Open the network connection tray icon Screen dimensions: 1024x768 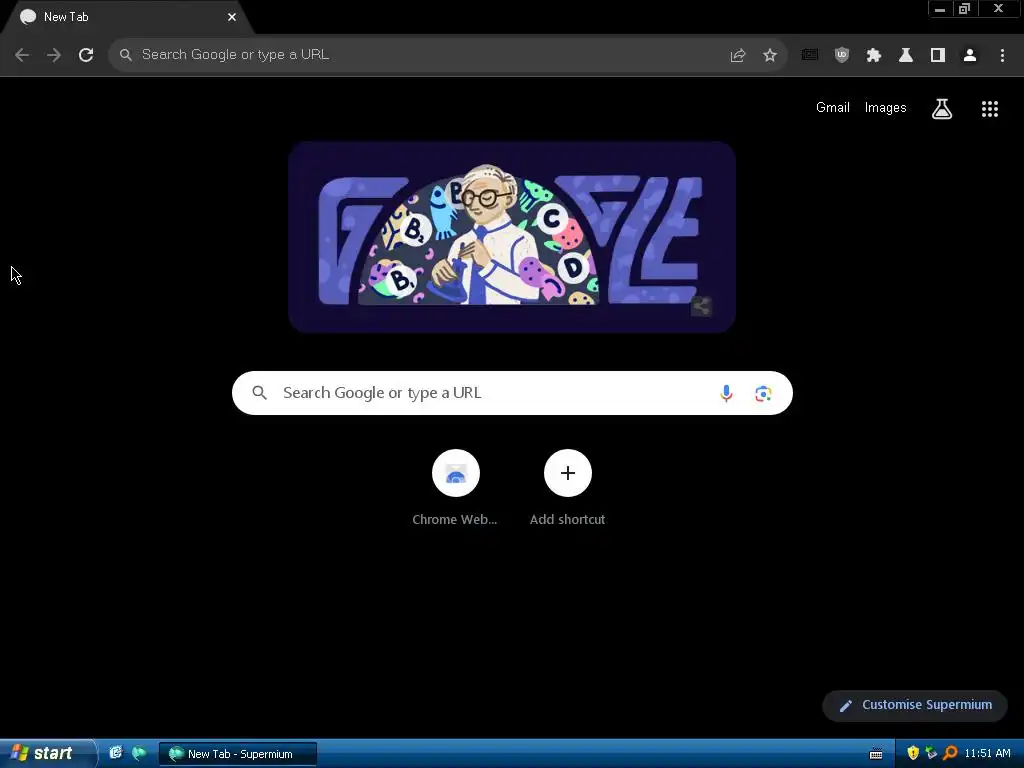[x=931, y=753]
